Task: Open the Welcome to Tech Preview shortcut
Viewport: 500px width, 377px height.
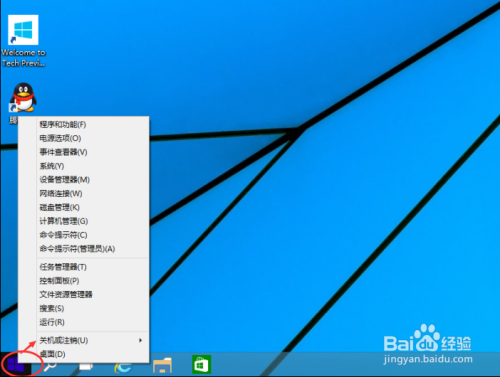Action: pos(23,41)
